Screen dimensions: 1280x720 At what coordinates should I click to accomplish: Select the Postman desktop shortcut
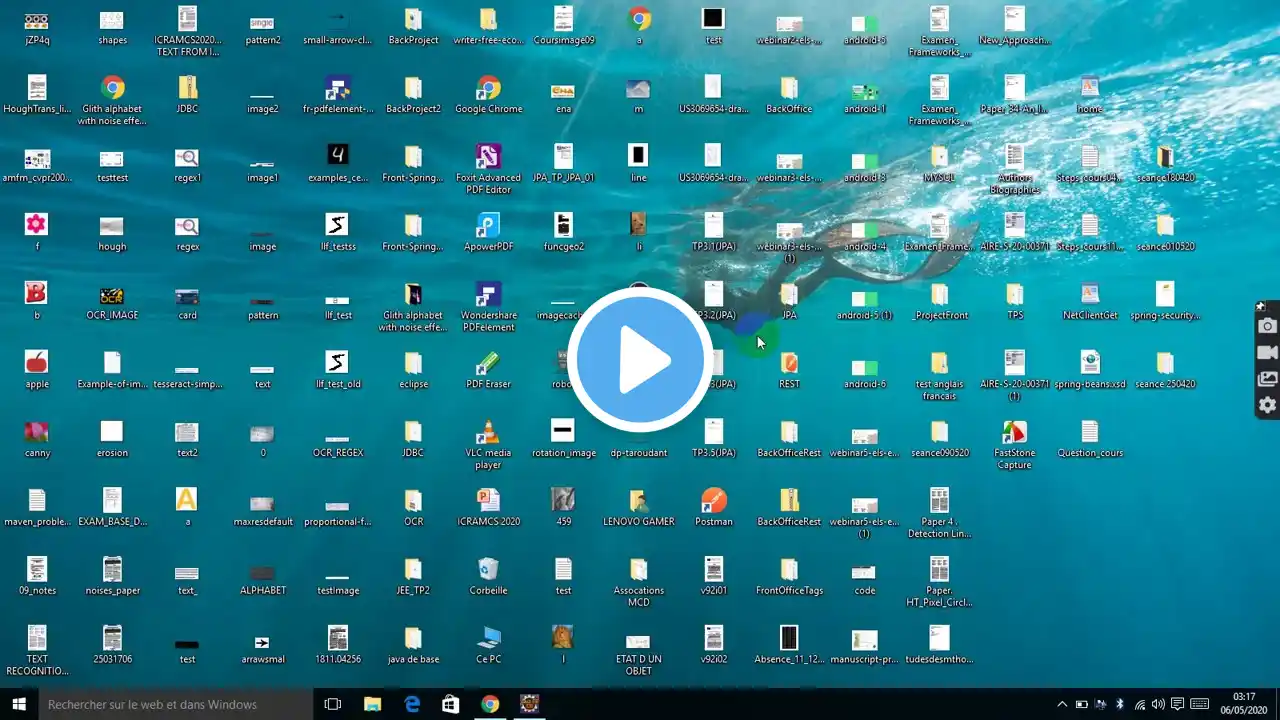point(714,508)
